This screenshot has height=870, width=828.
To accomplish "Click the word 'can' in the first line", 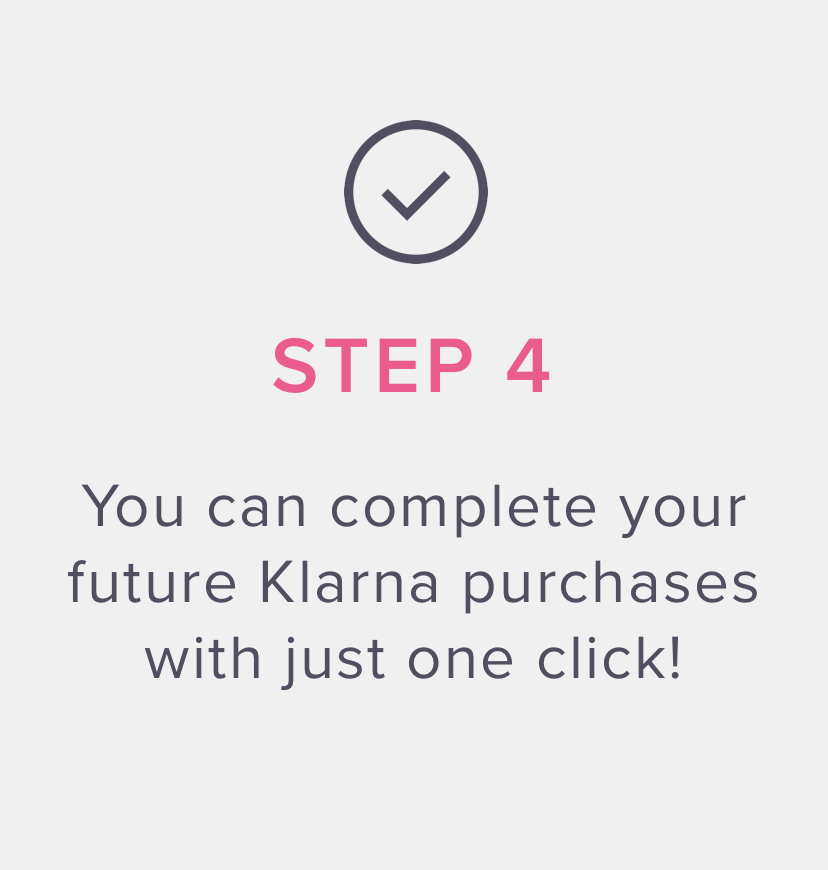I will [x=256, y=510].
